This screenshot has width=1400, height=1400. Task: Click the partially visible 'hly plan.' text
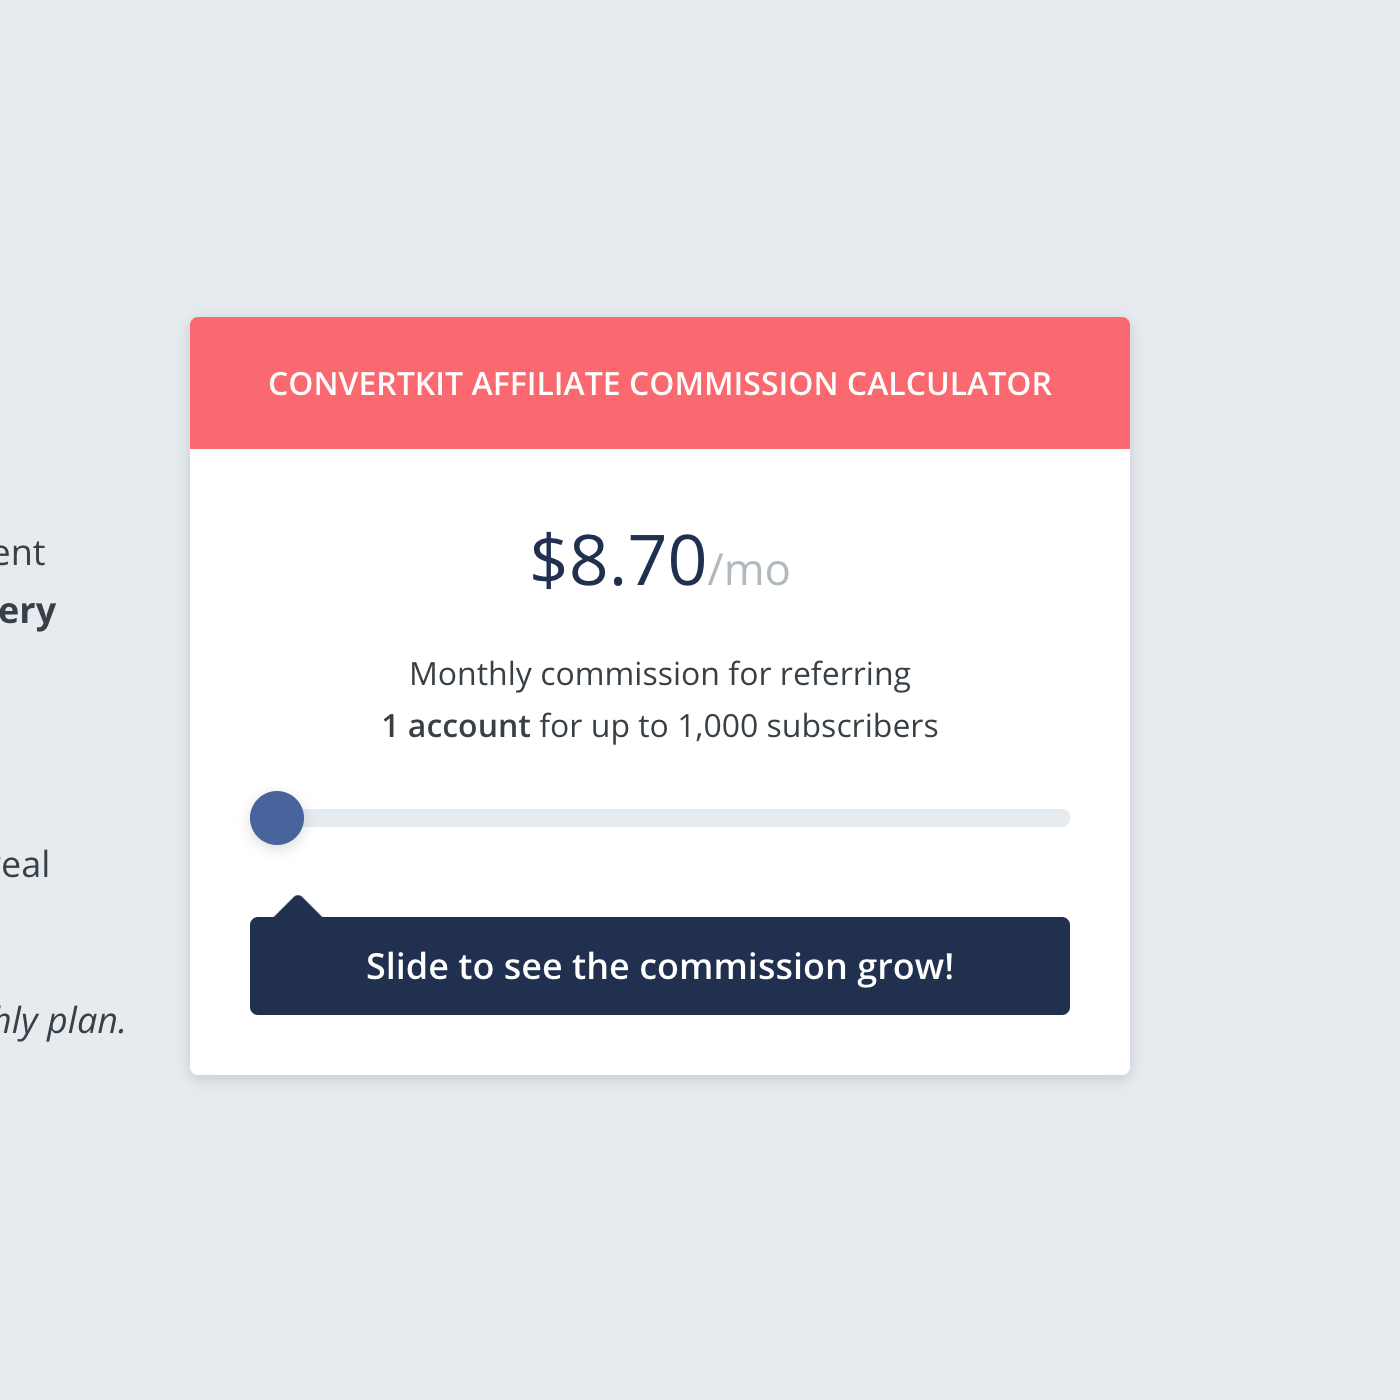point(62,1021)
